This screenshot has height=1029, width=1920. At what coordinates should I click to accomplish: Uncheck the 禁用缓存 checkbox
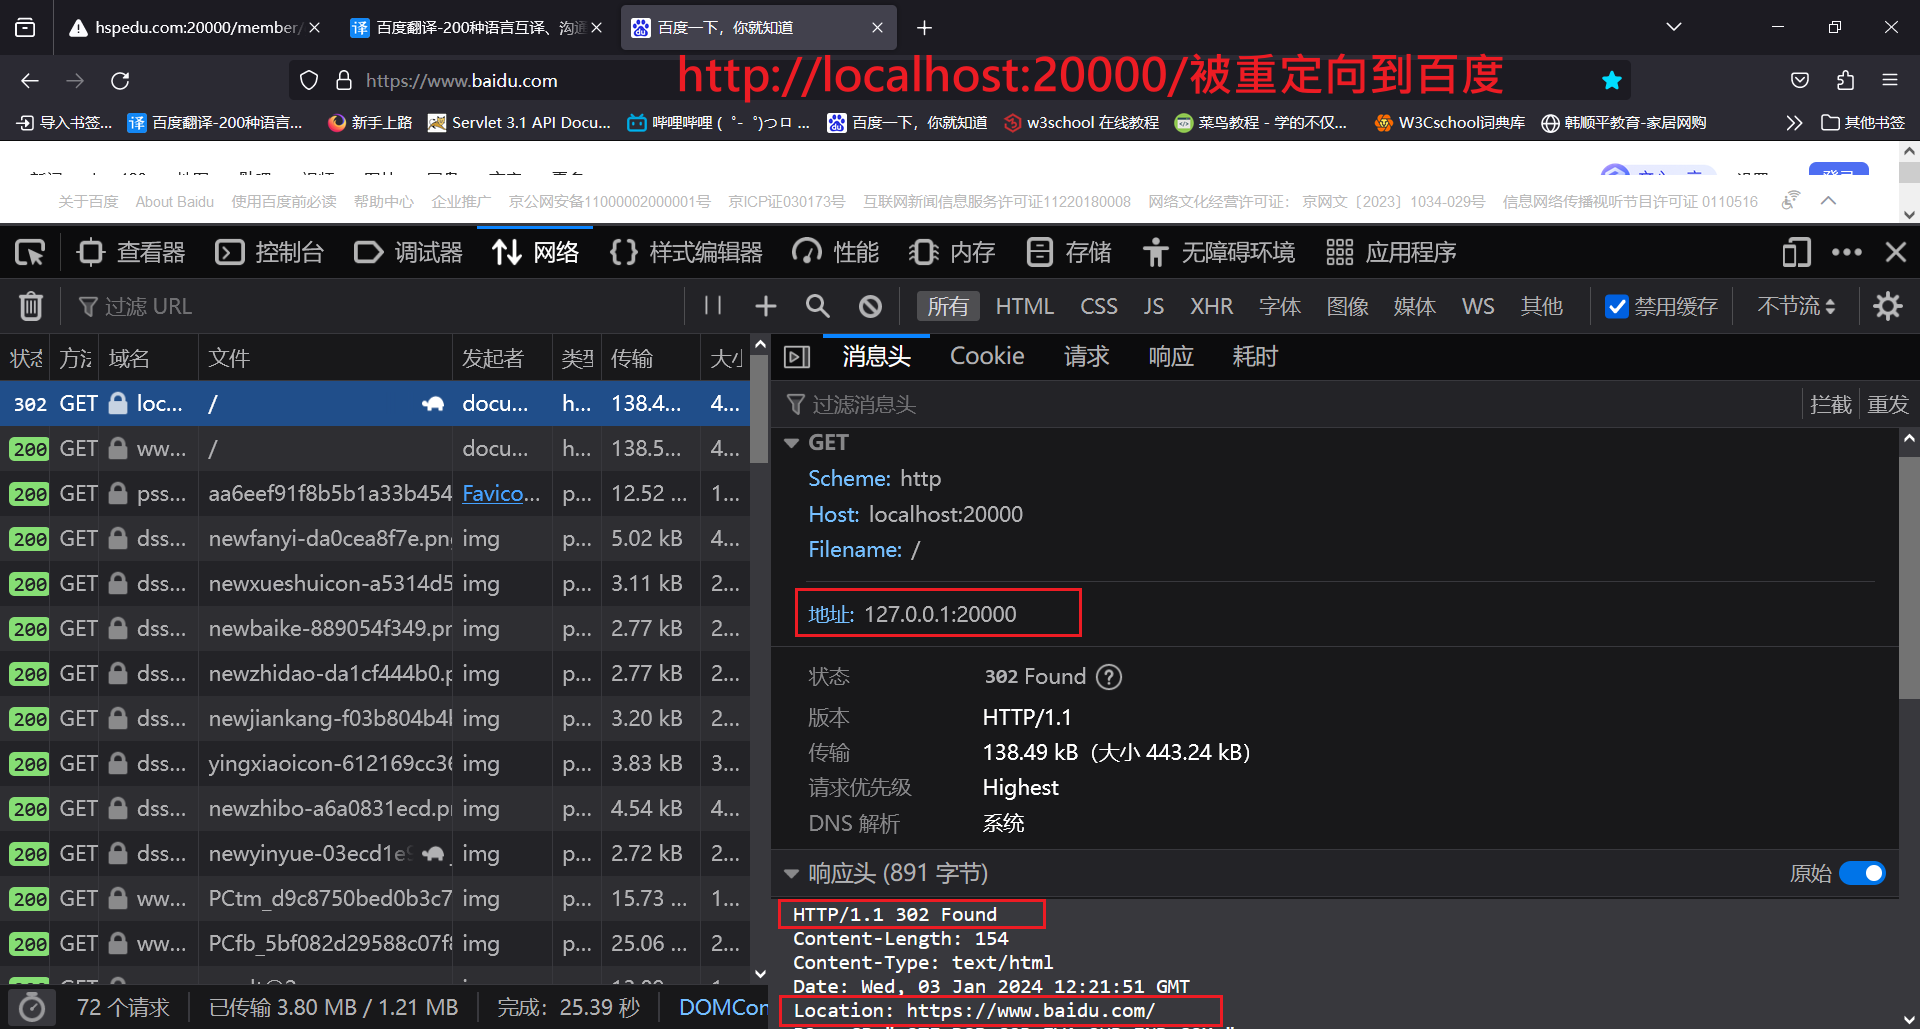pyautogui.click(x=1617, y=306)
